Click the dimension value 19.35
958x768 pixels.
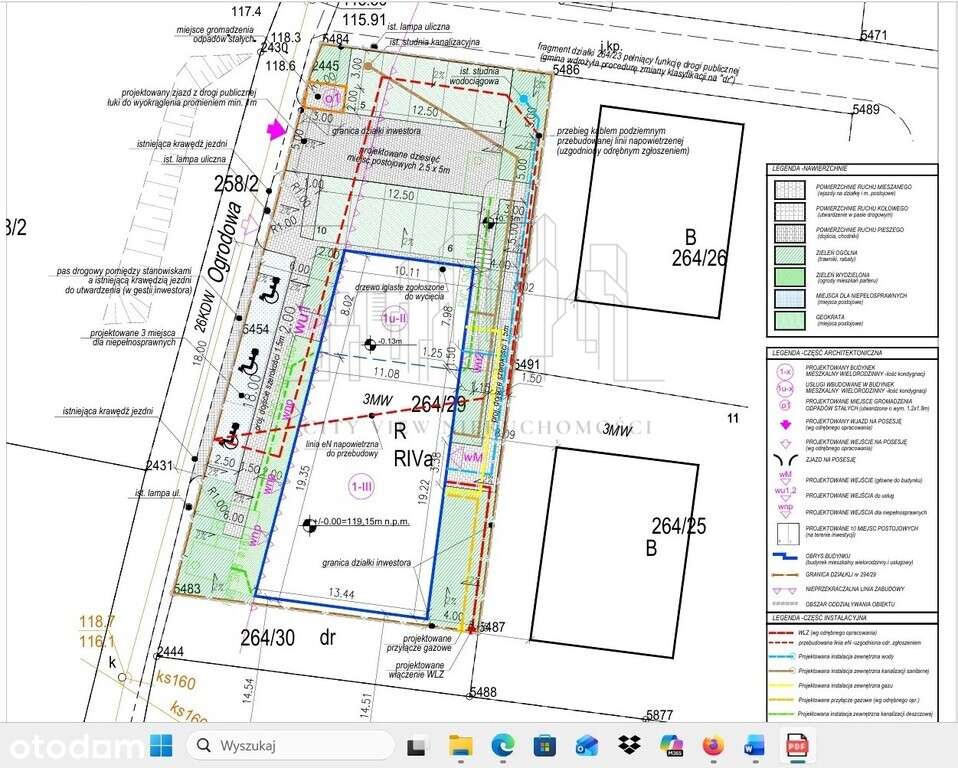(303, 478)
